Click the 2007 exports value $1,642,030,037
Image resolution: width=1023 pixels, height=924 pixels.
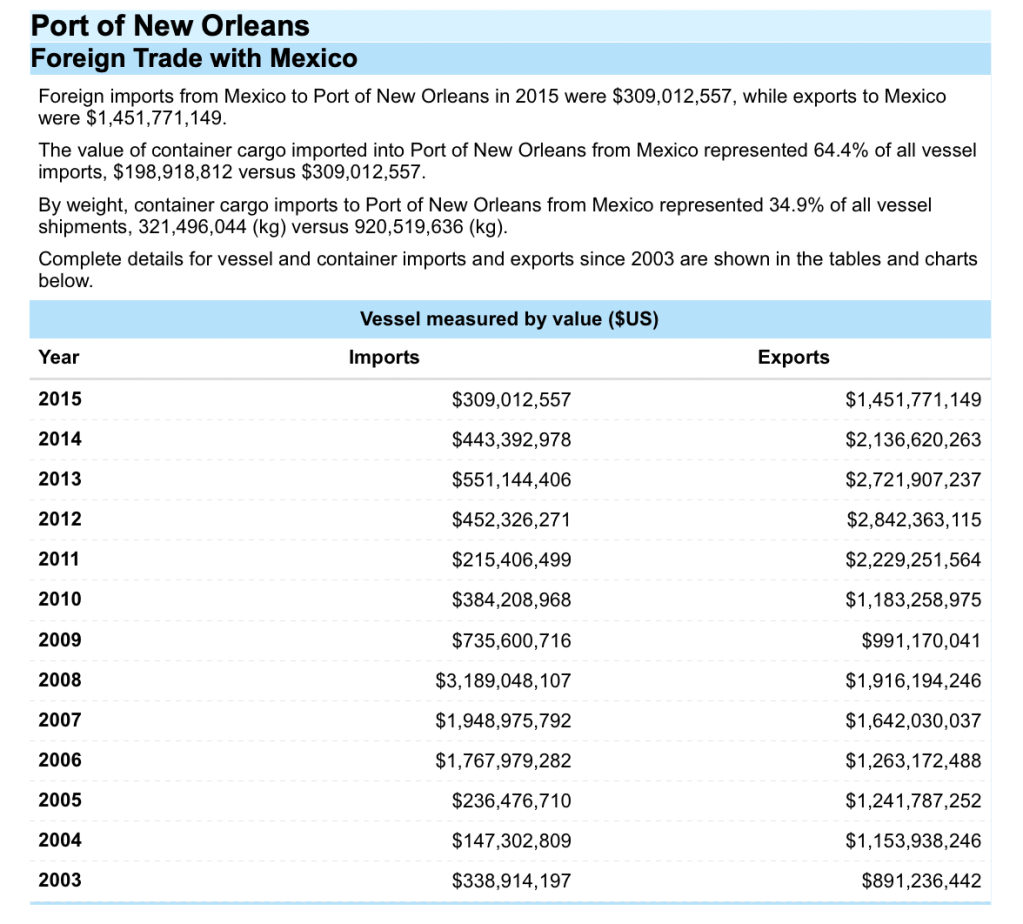(x=913, y=720)
